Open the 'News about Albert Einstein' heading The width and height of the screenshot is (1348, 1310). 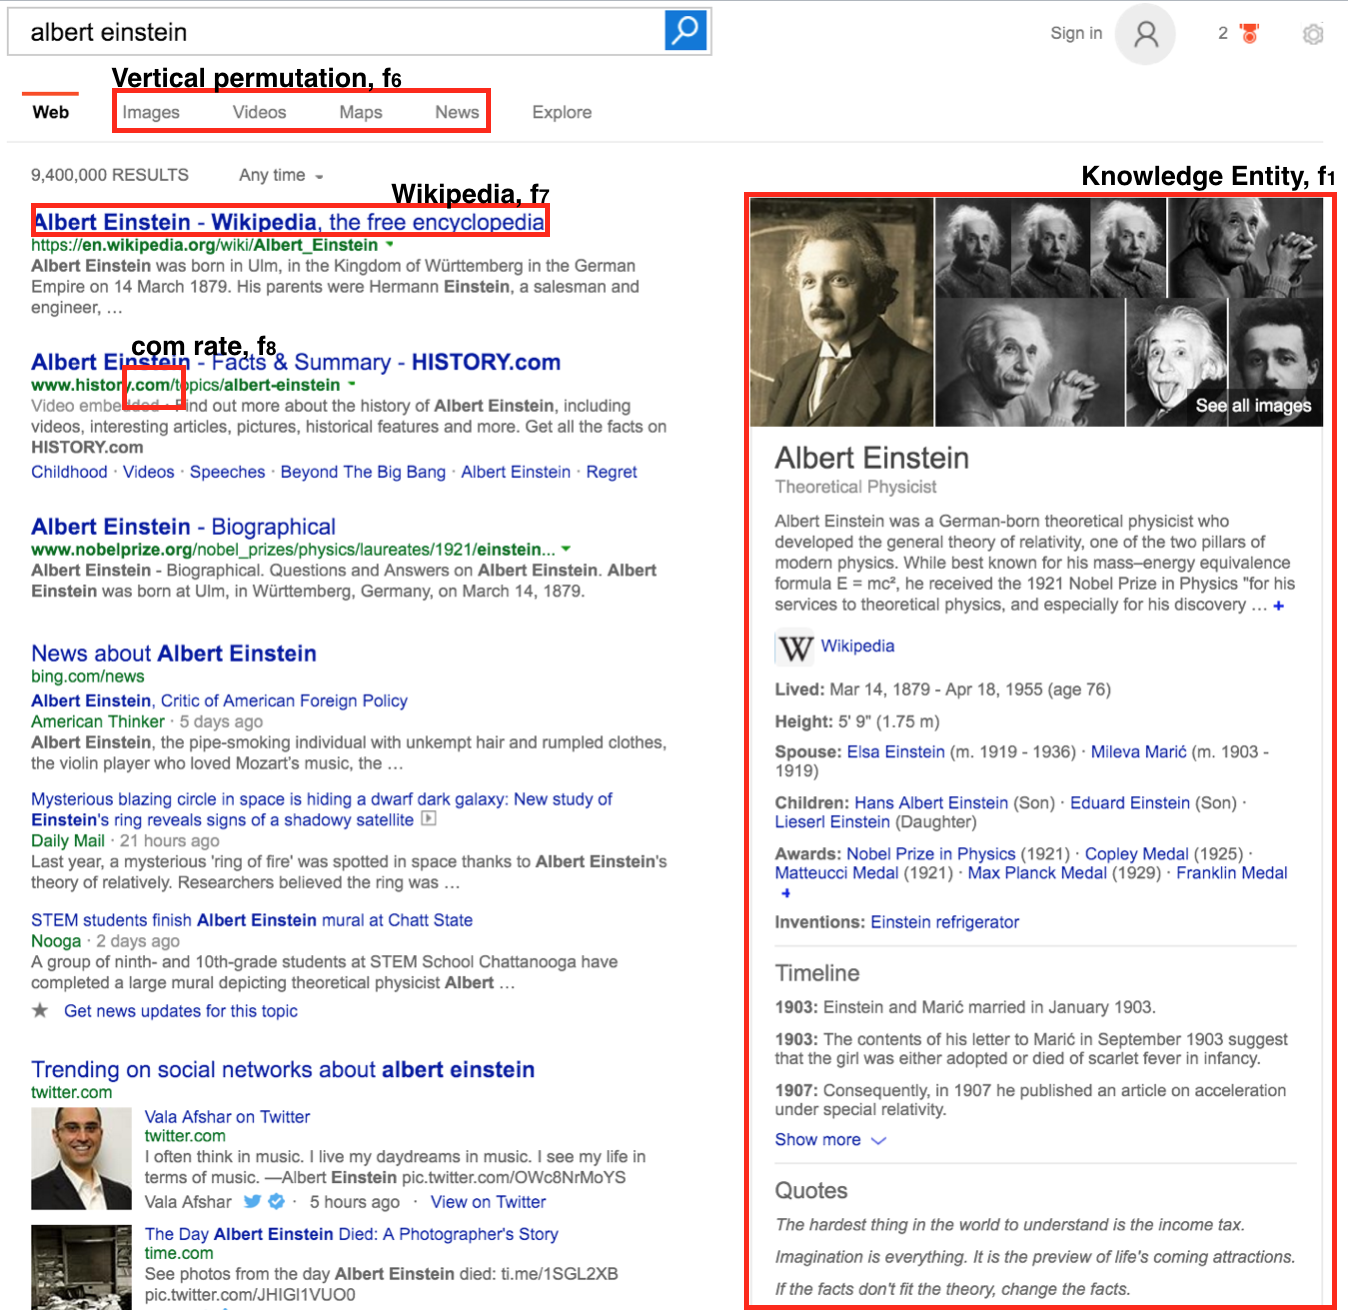pos(174,653)
